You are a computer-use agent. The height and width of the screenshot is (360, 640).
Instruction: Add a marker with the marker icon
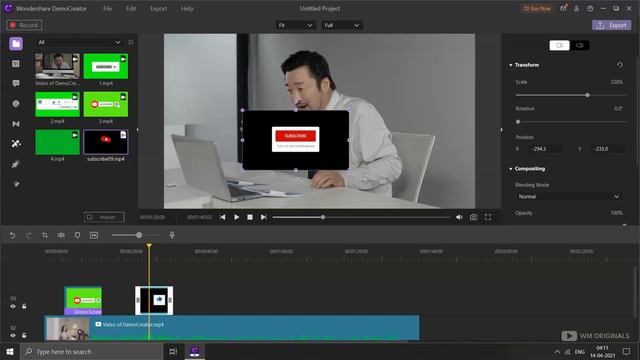77,235
